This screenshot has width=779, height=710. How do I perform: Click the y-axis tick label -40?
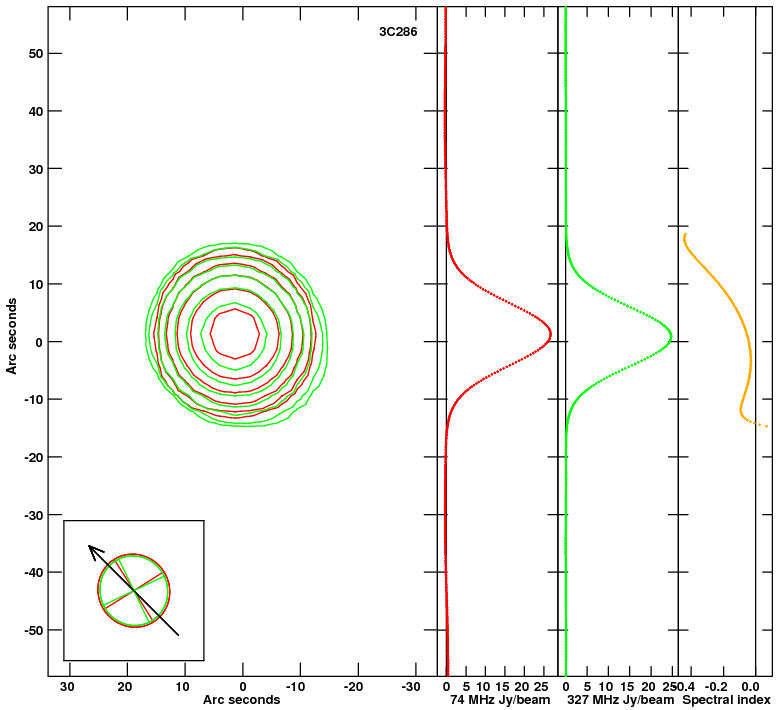point(34,572)
